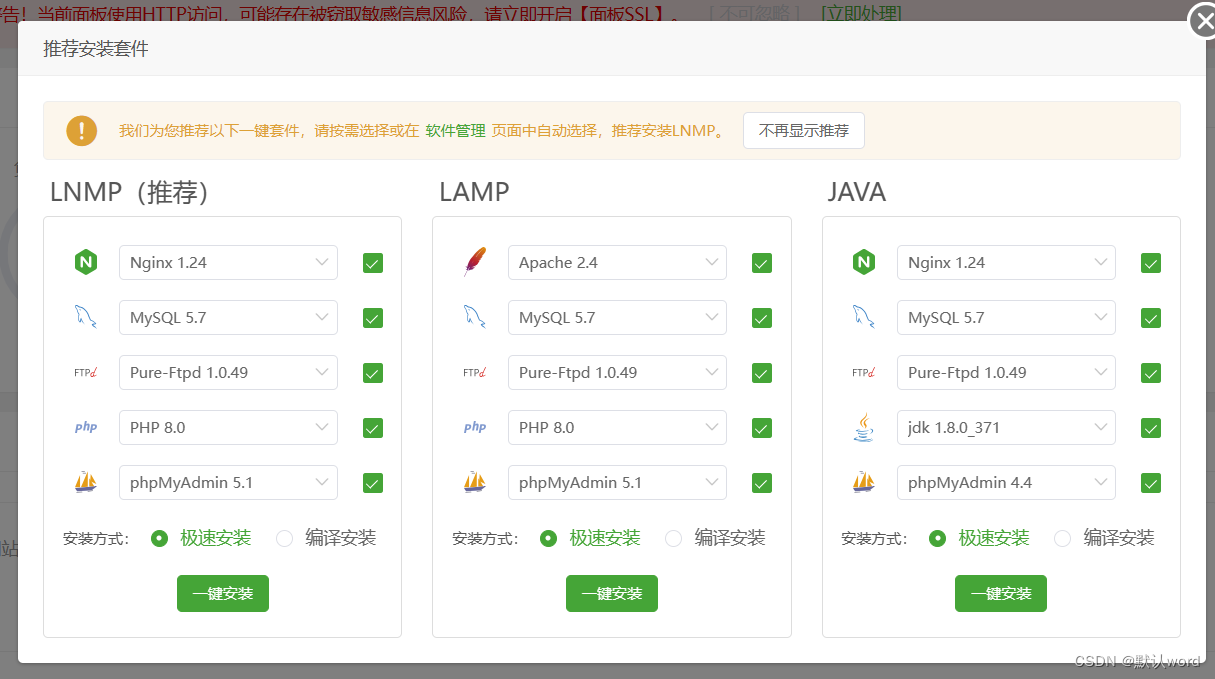Viewport: 1215px width, 679px height.
Task: Uncheck Nginx 1.24 in the LNMP panel
Action: [373, 264]
